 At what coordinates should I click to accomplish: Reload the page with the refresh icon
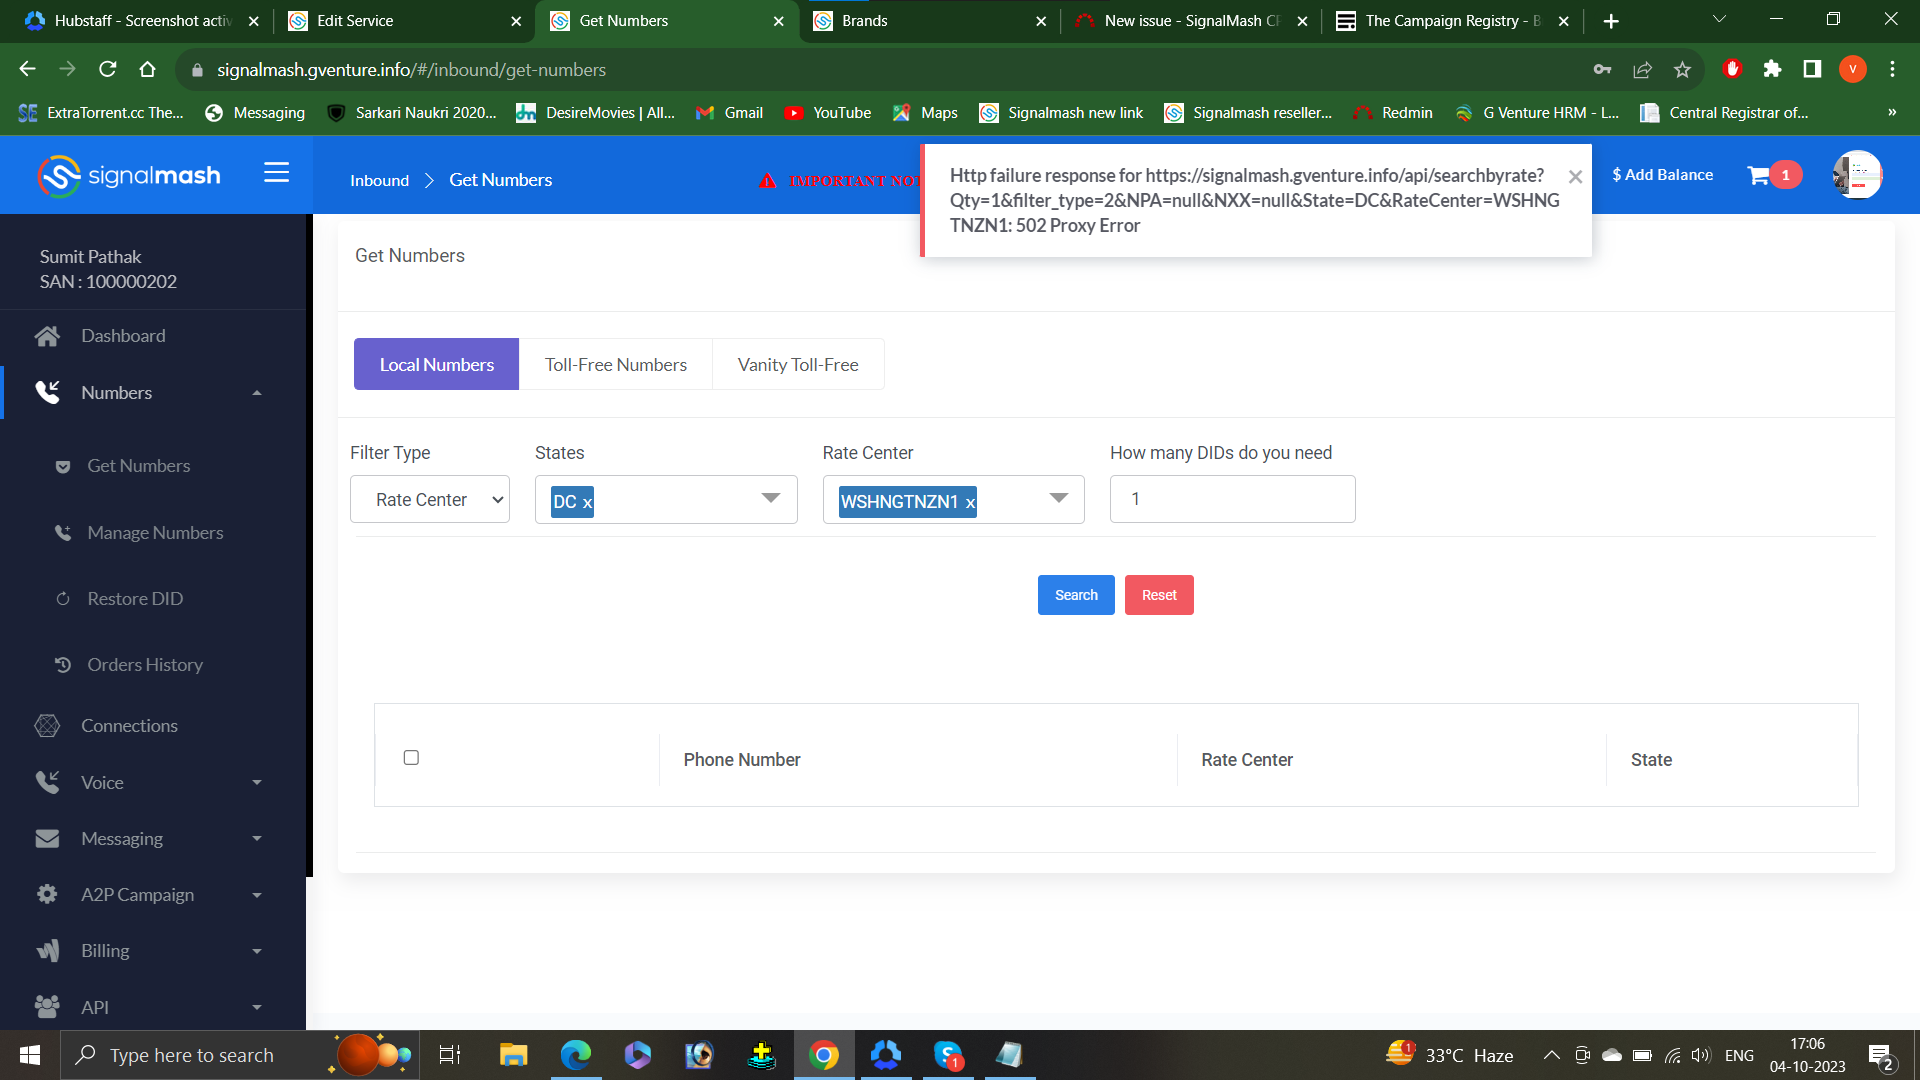pos(107,69)
